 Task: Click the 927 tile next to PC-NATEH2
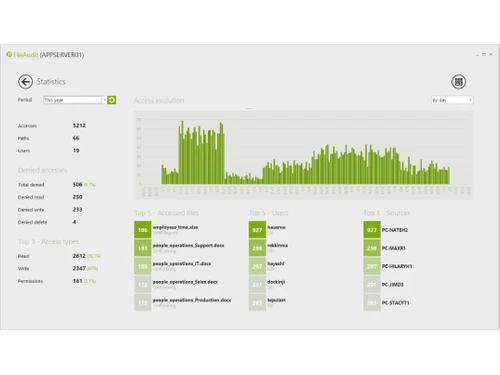[372, 230]
